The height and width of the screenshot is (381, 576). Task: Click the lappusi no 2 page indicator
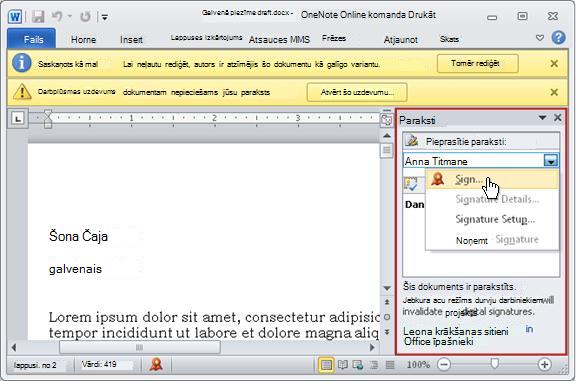coord(35,365)
